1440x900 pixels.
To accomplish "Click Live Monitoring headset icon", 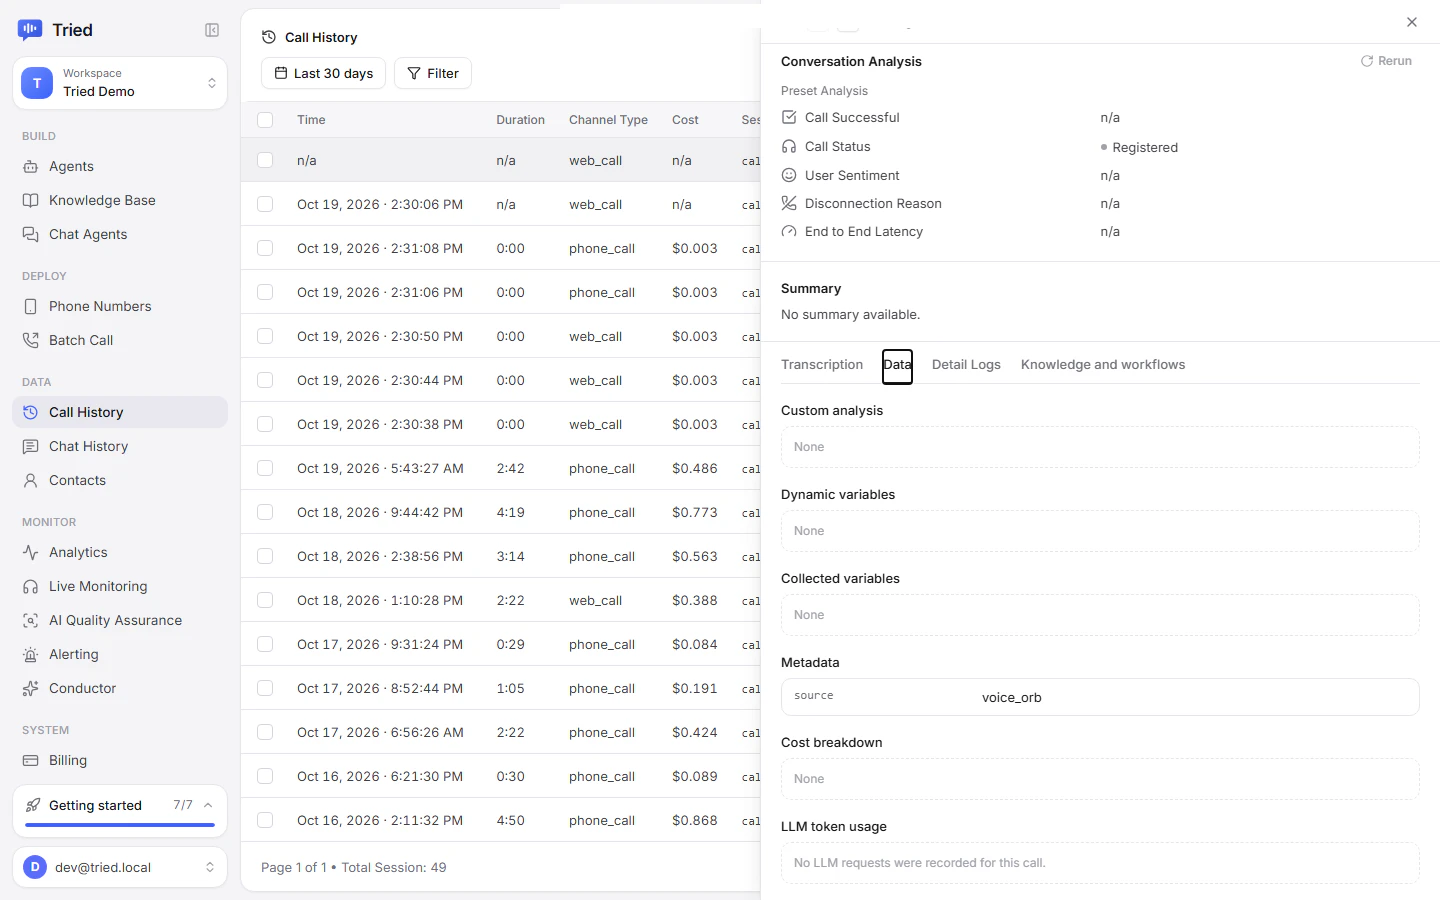I will (31, 586).
